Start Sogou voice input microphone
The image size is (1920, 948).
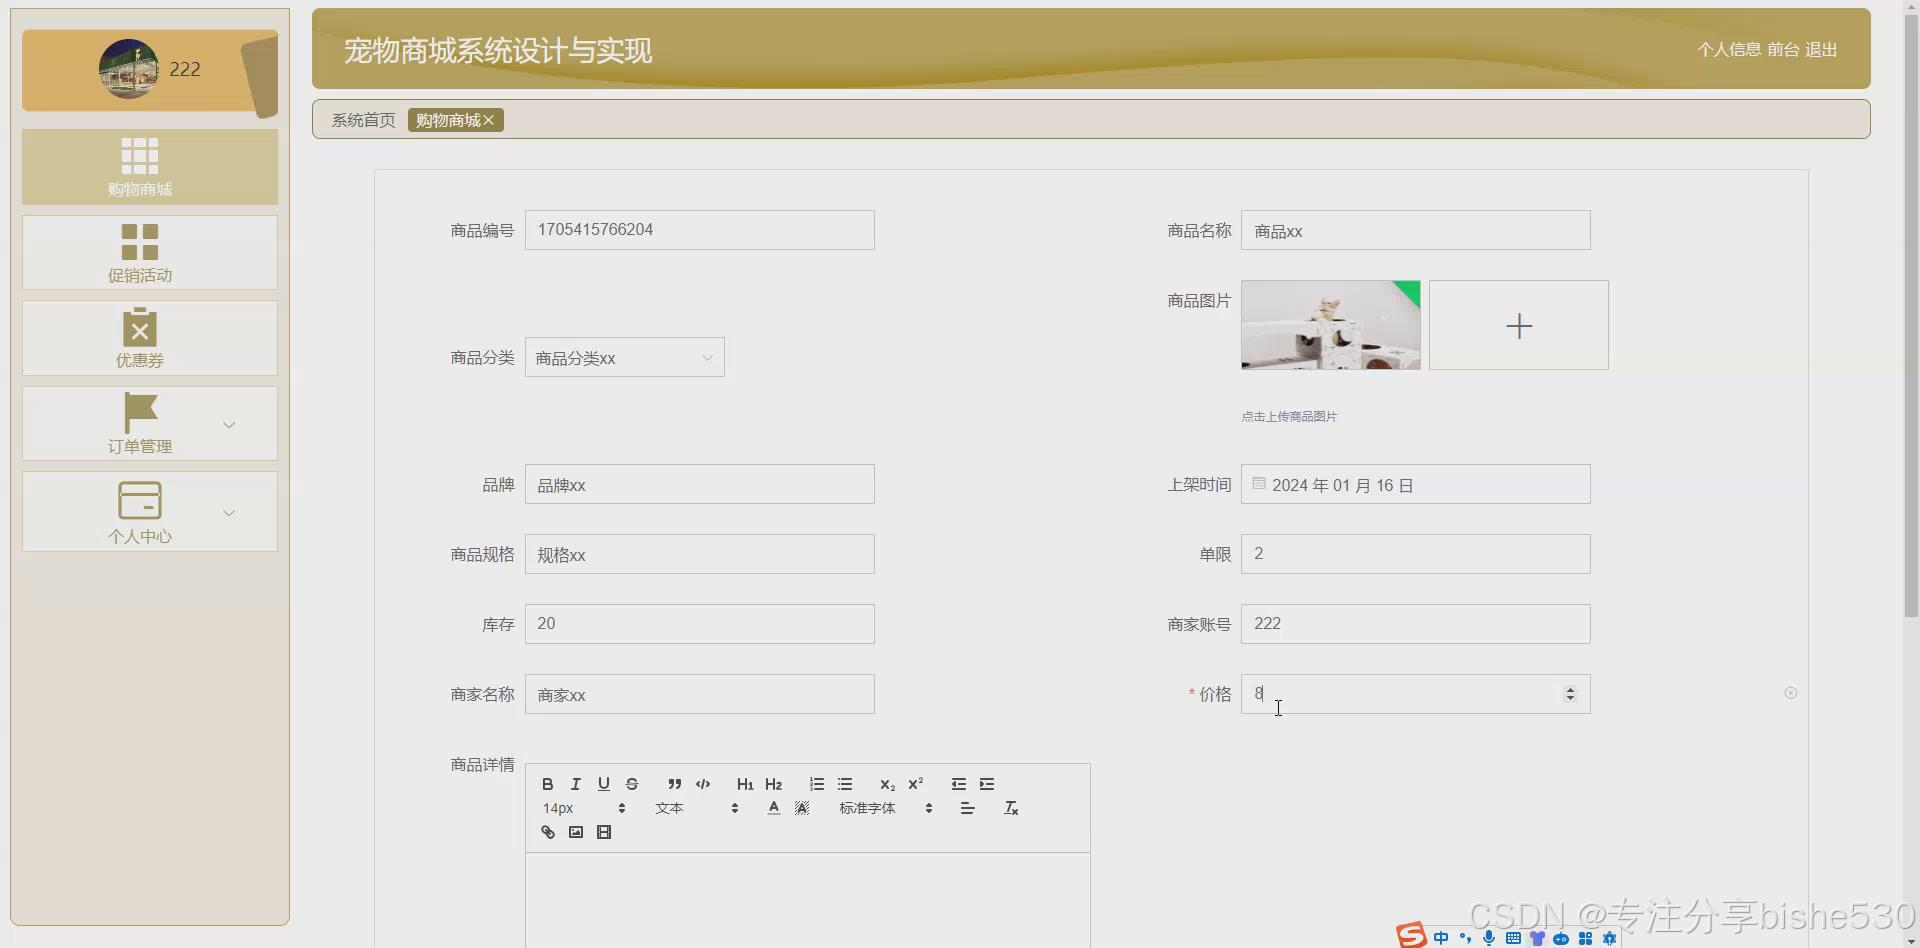click(1489, 938)
